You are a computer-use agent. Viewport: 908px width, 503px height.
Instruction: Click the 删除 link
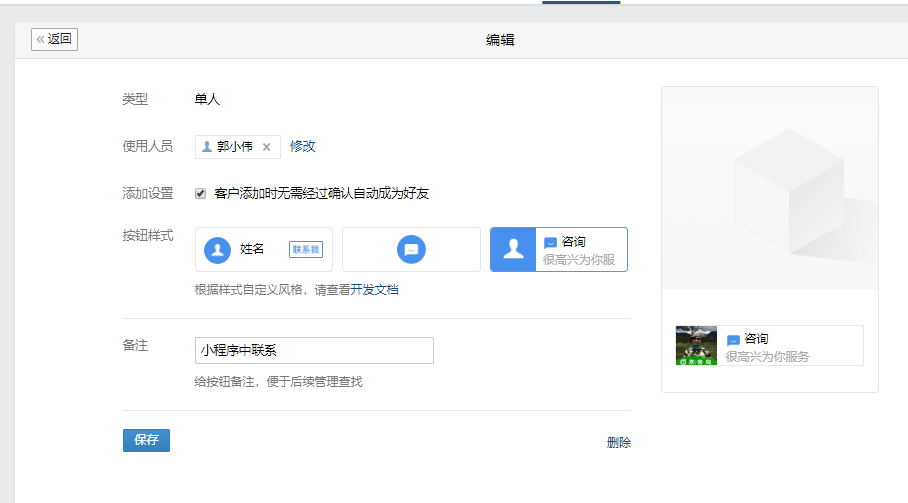(618, 442)
